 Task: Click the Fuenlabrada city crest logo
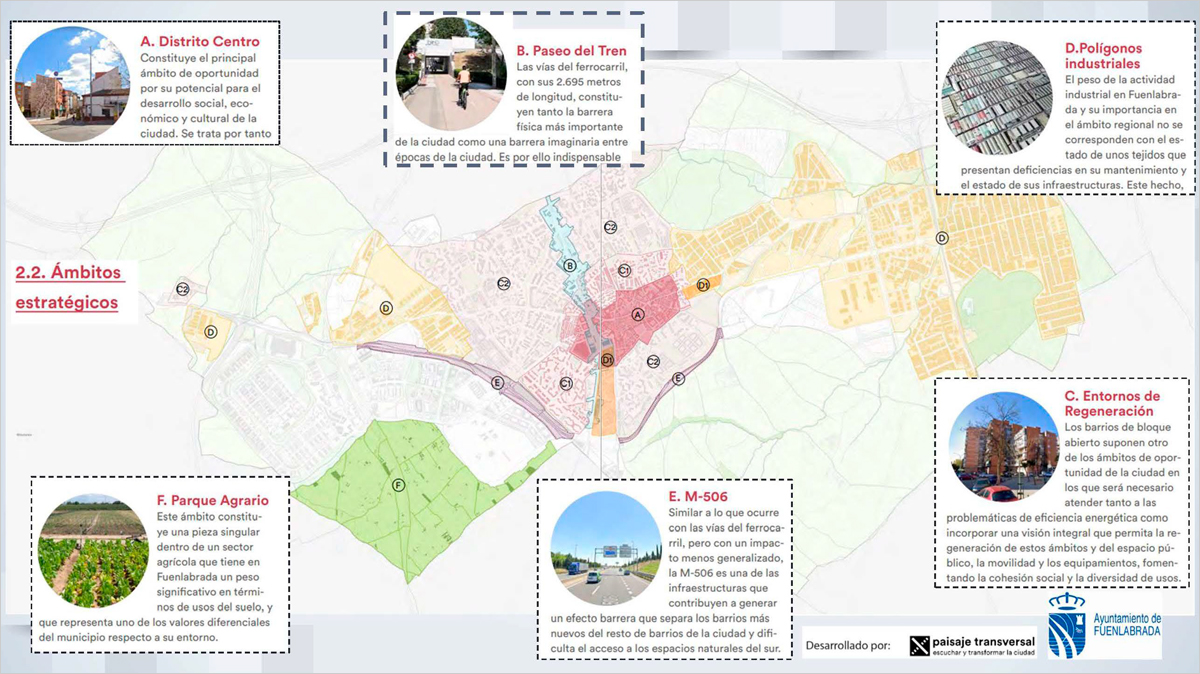(x=1068, y=626)
